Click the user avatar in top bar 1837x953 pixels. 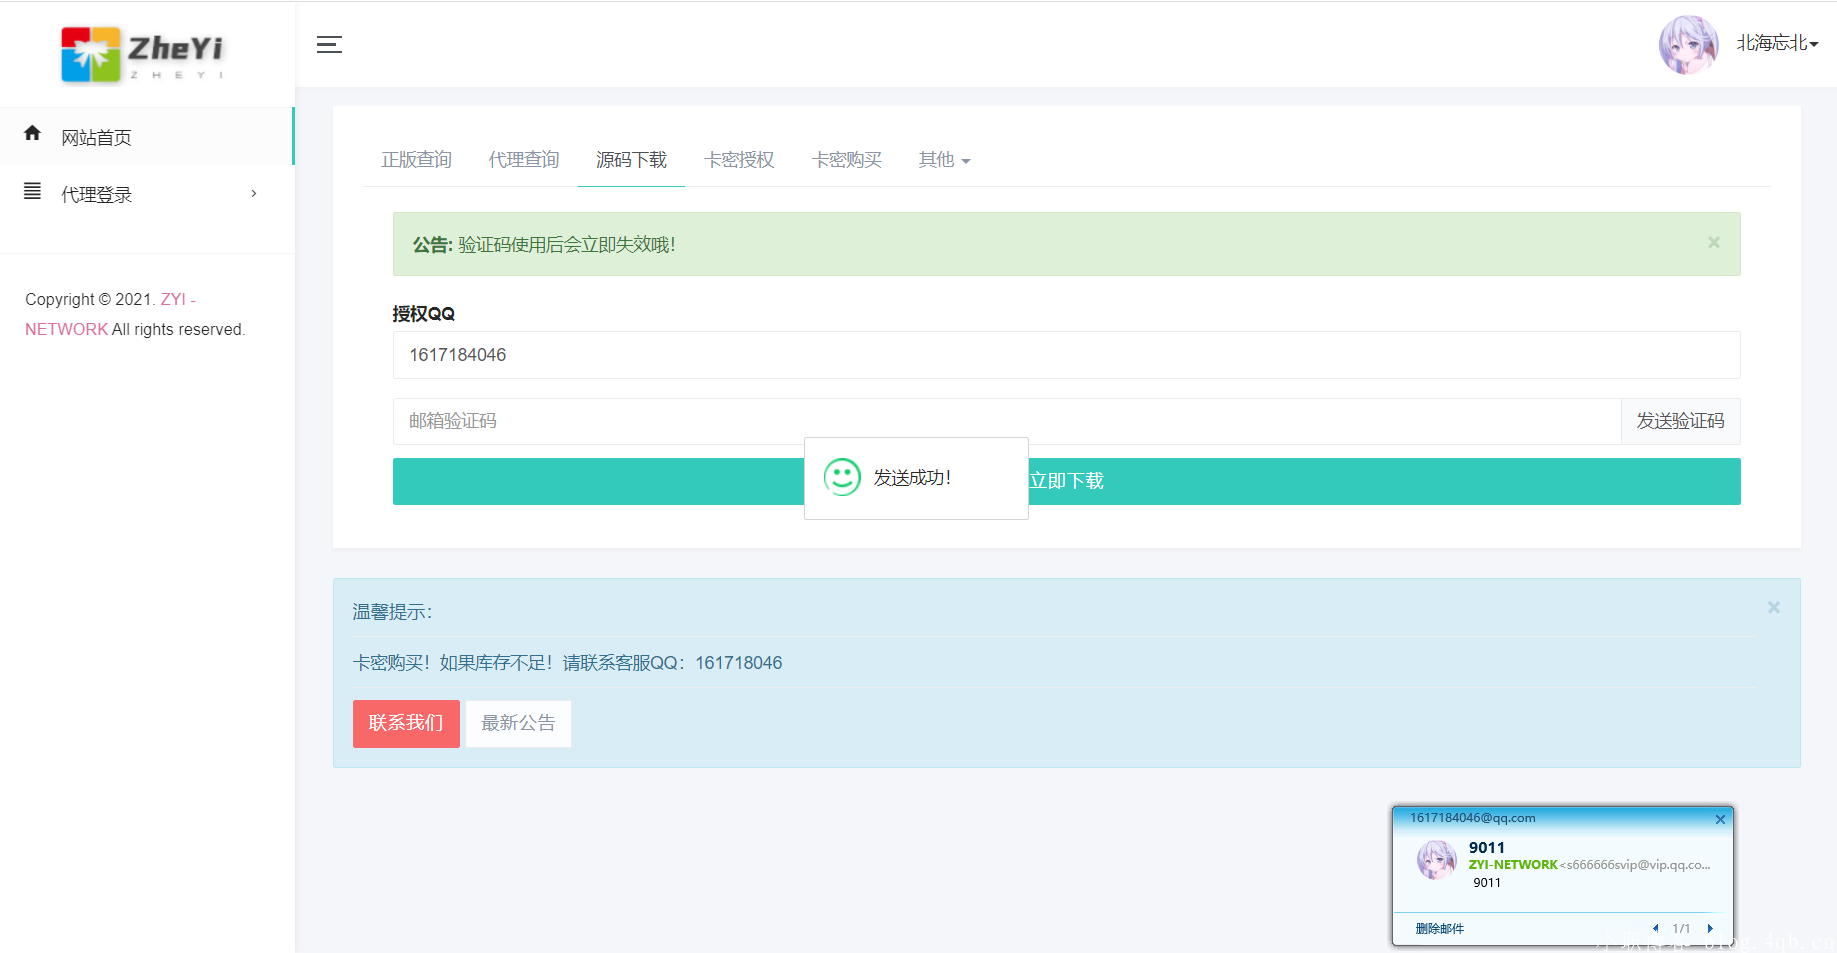click(x=1687, y=45)
